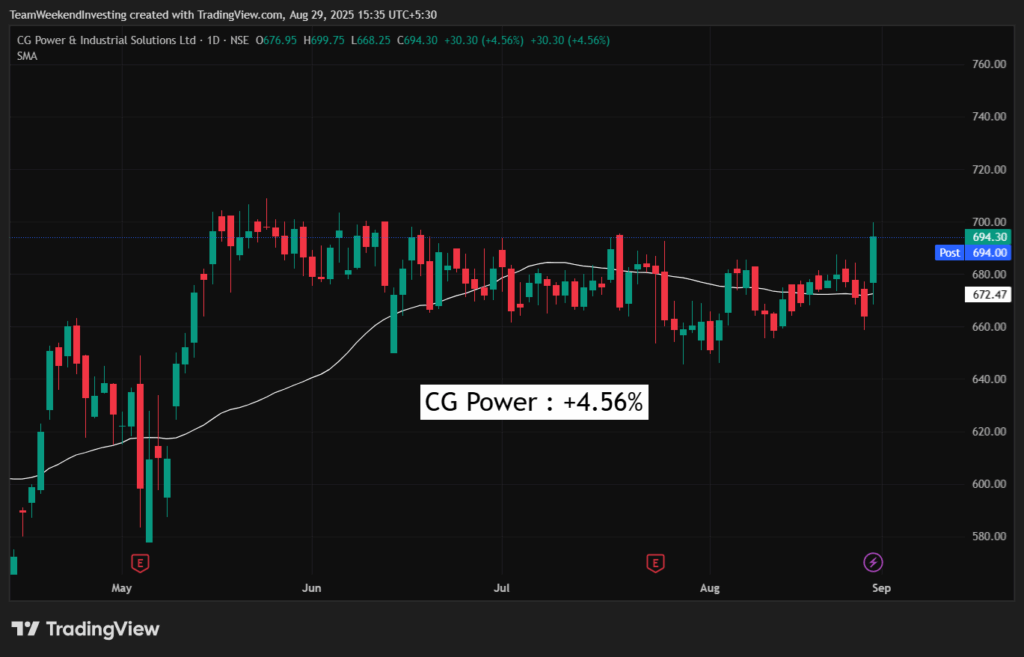Click the 760.00 price axis label
The width and height of the screenshot is (1024, 657).
pos(989,64)
